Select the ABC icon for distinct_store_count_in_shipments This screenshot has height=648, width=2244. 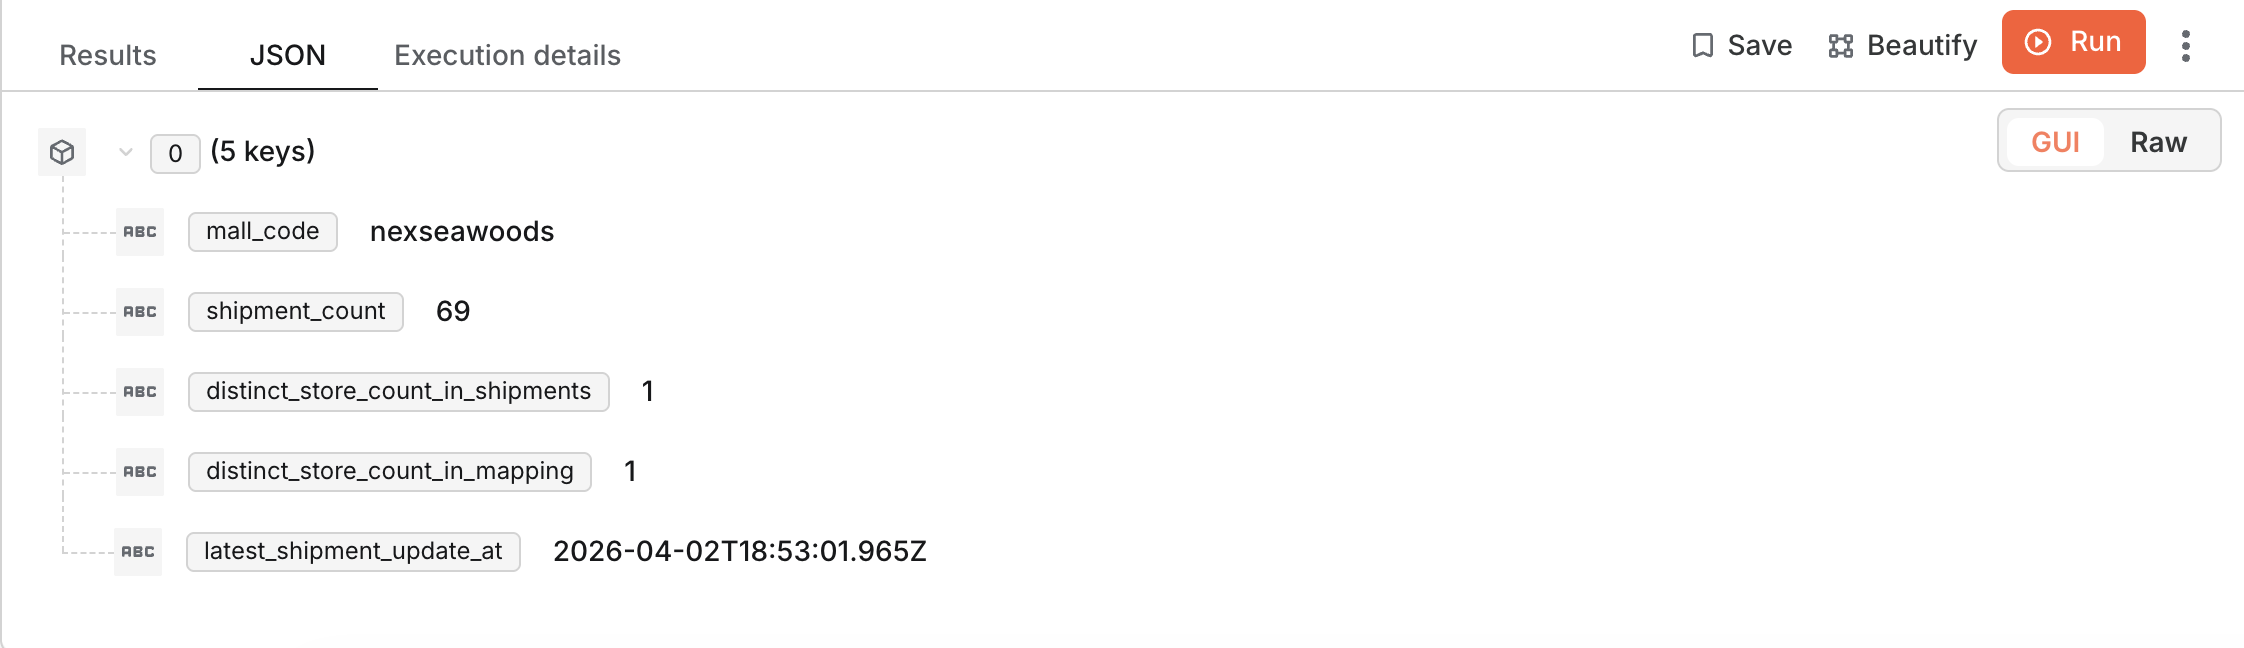(x=139, y=392)
